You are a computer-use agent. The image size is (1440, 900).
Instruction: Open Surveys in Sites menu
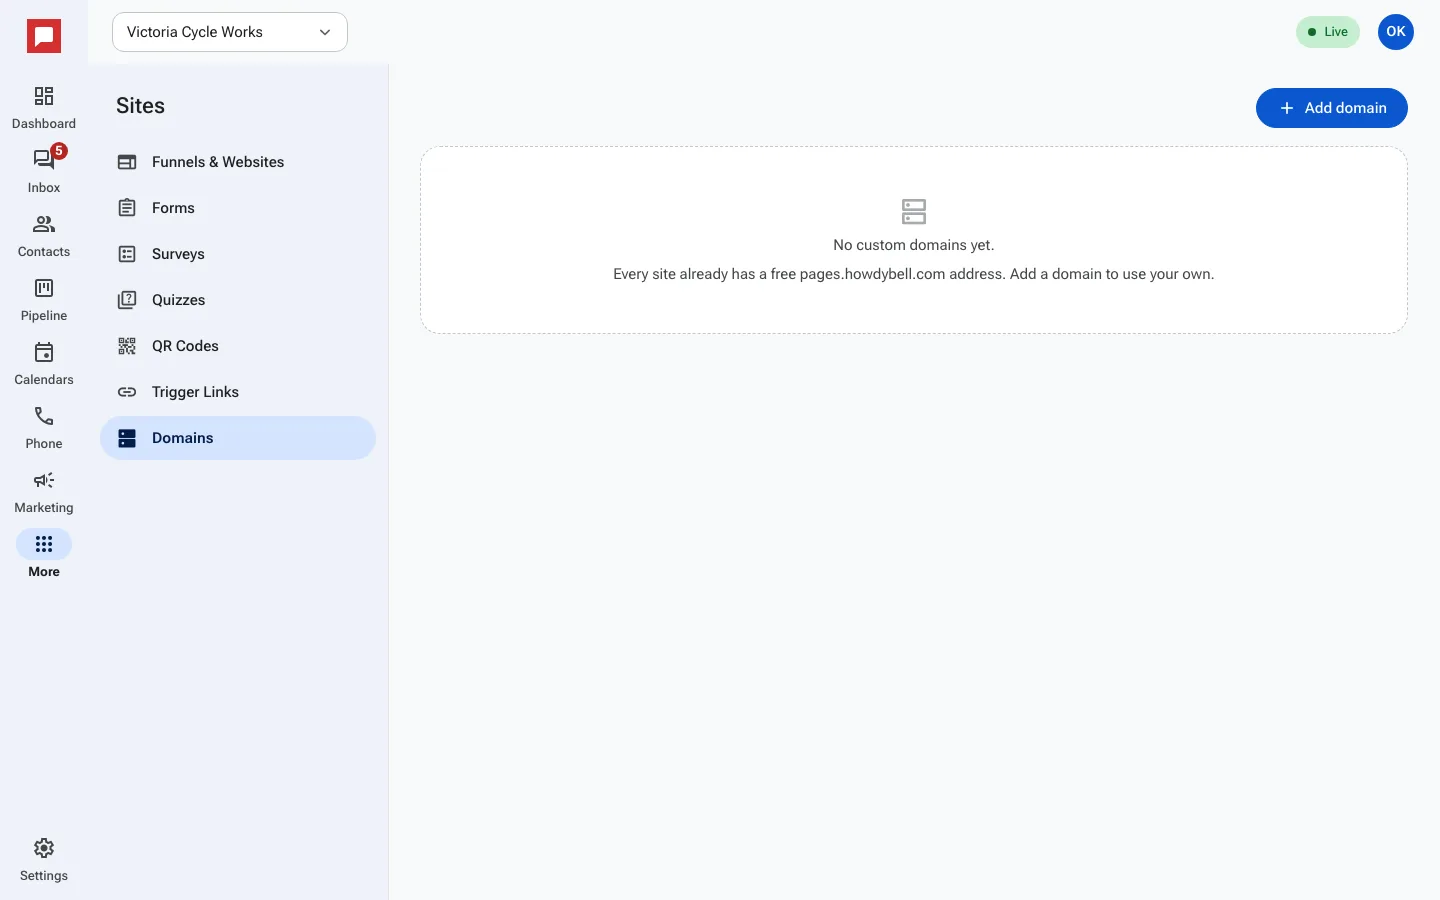coord(238,254)
